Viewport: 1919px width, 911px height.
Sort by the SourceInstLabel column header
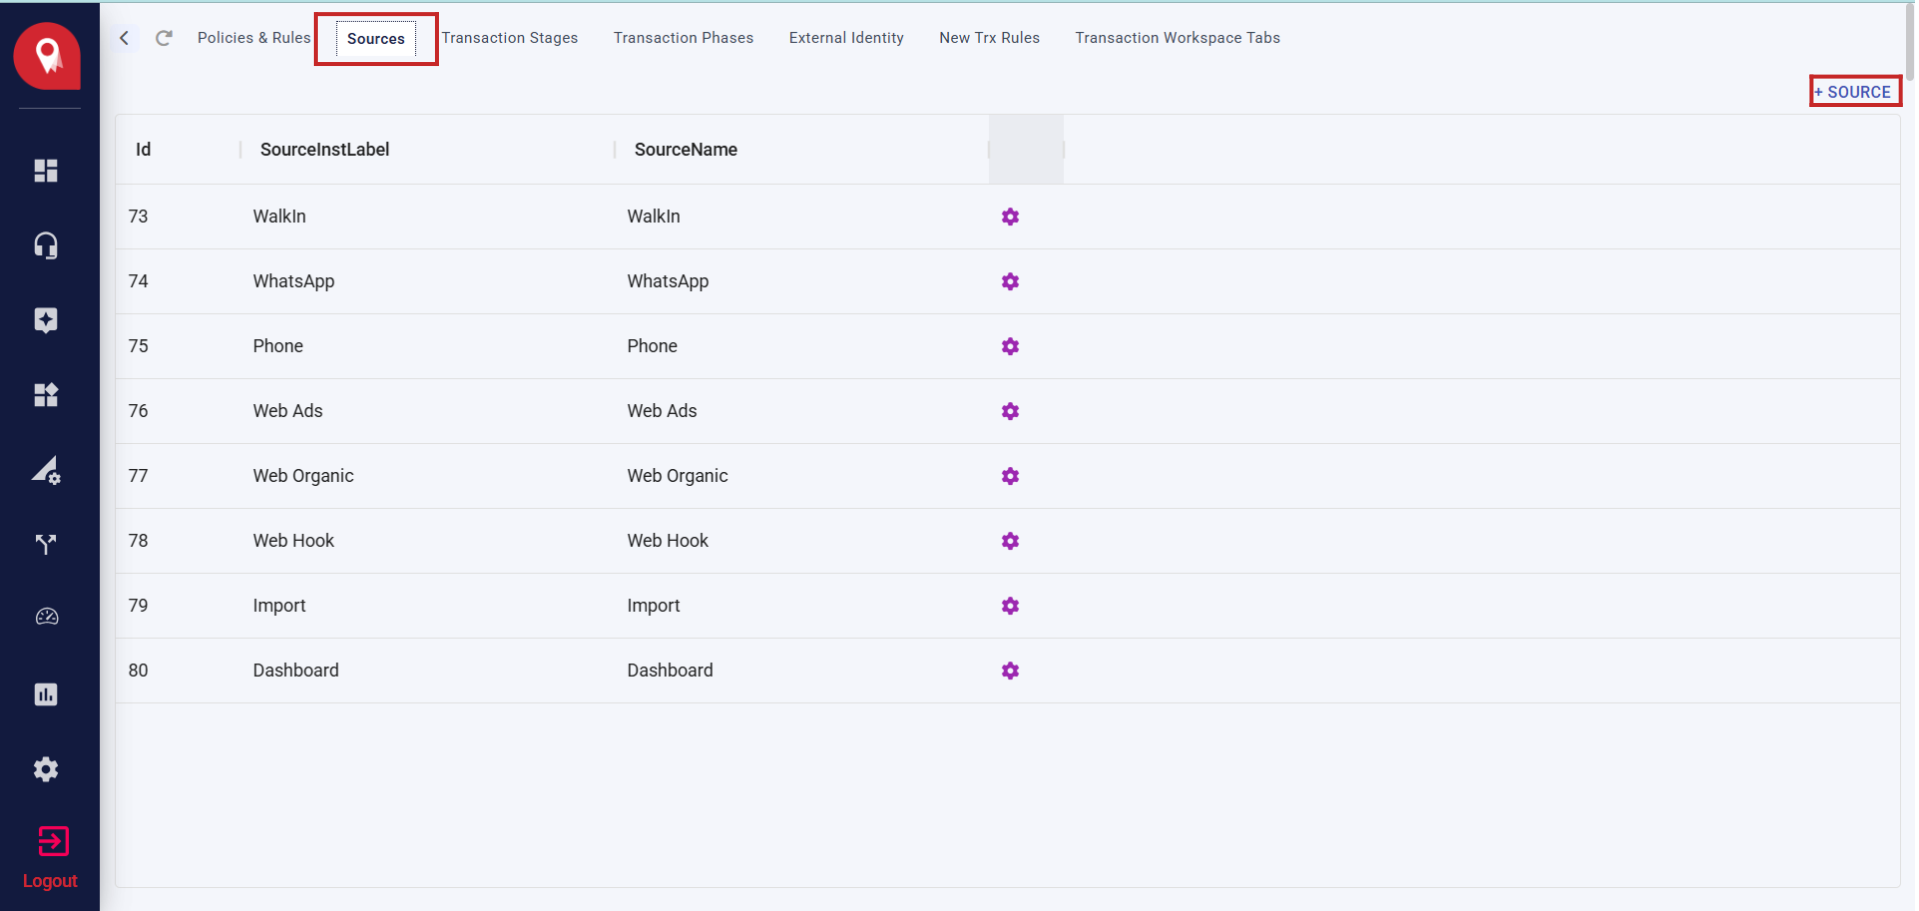(325, 149)
